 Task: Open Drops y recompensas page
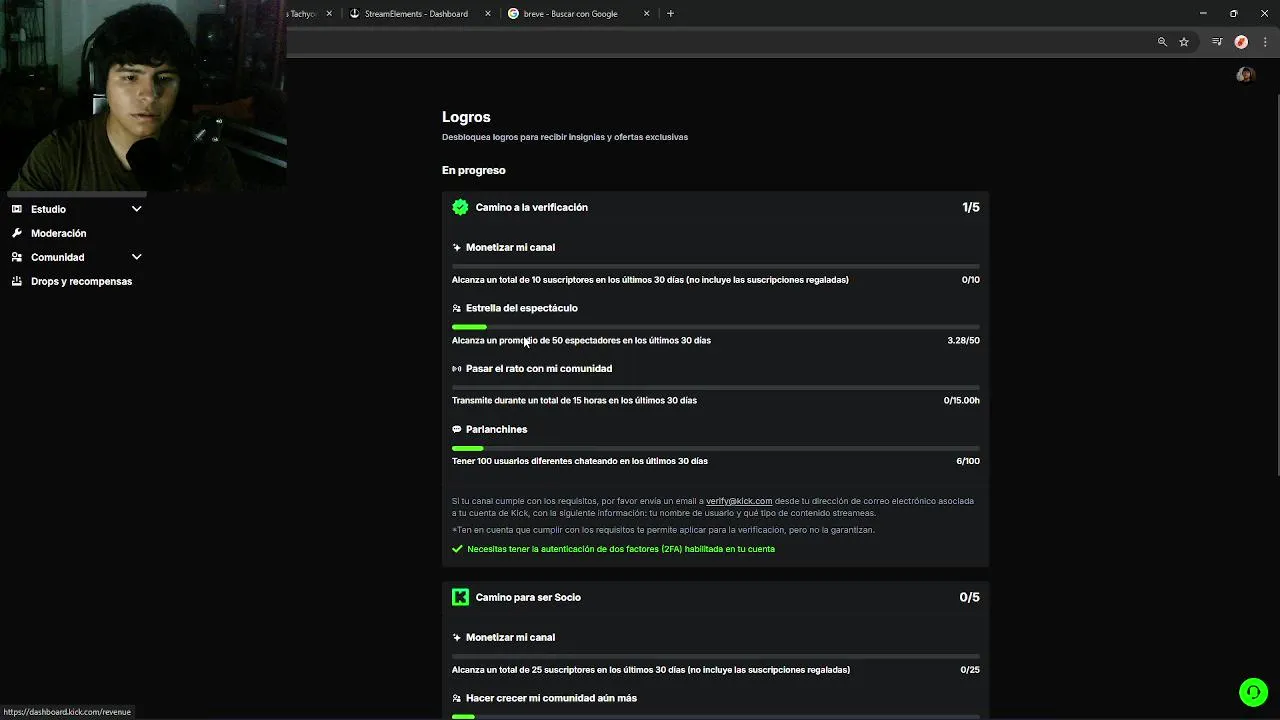[81, 281]
